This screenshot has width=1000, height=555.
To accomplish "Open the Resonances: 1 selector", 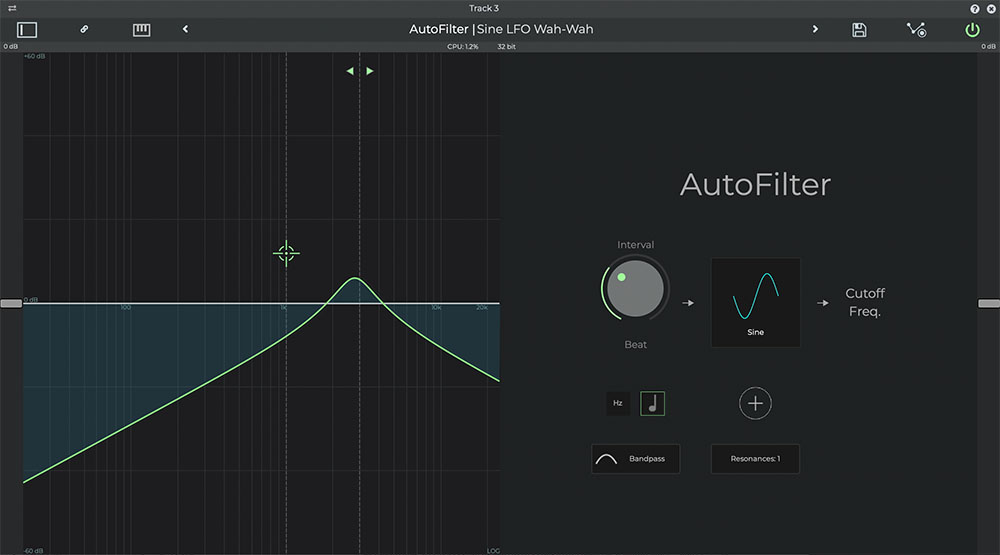I will pyautogui.click(x=755, y=459).
